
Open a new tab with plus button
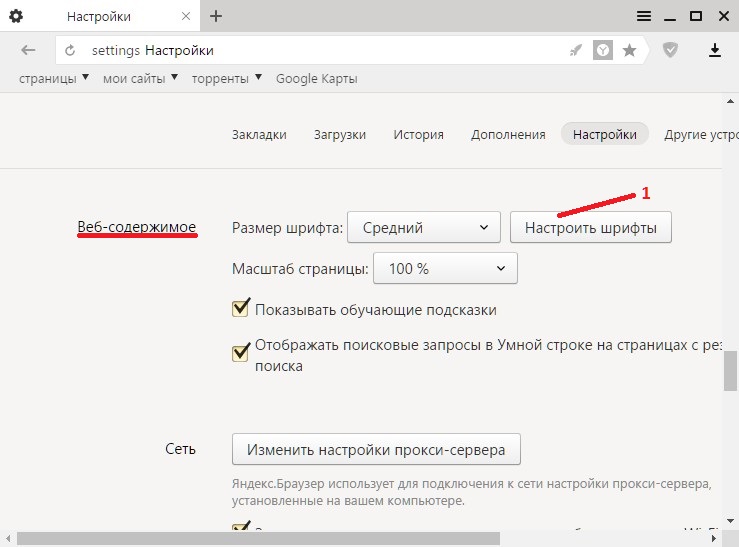coord(216,16)
